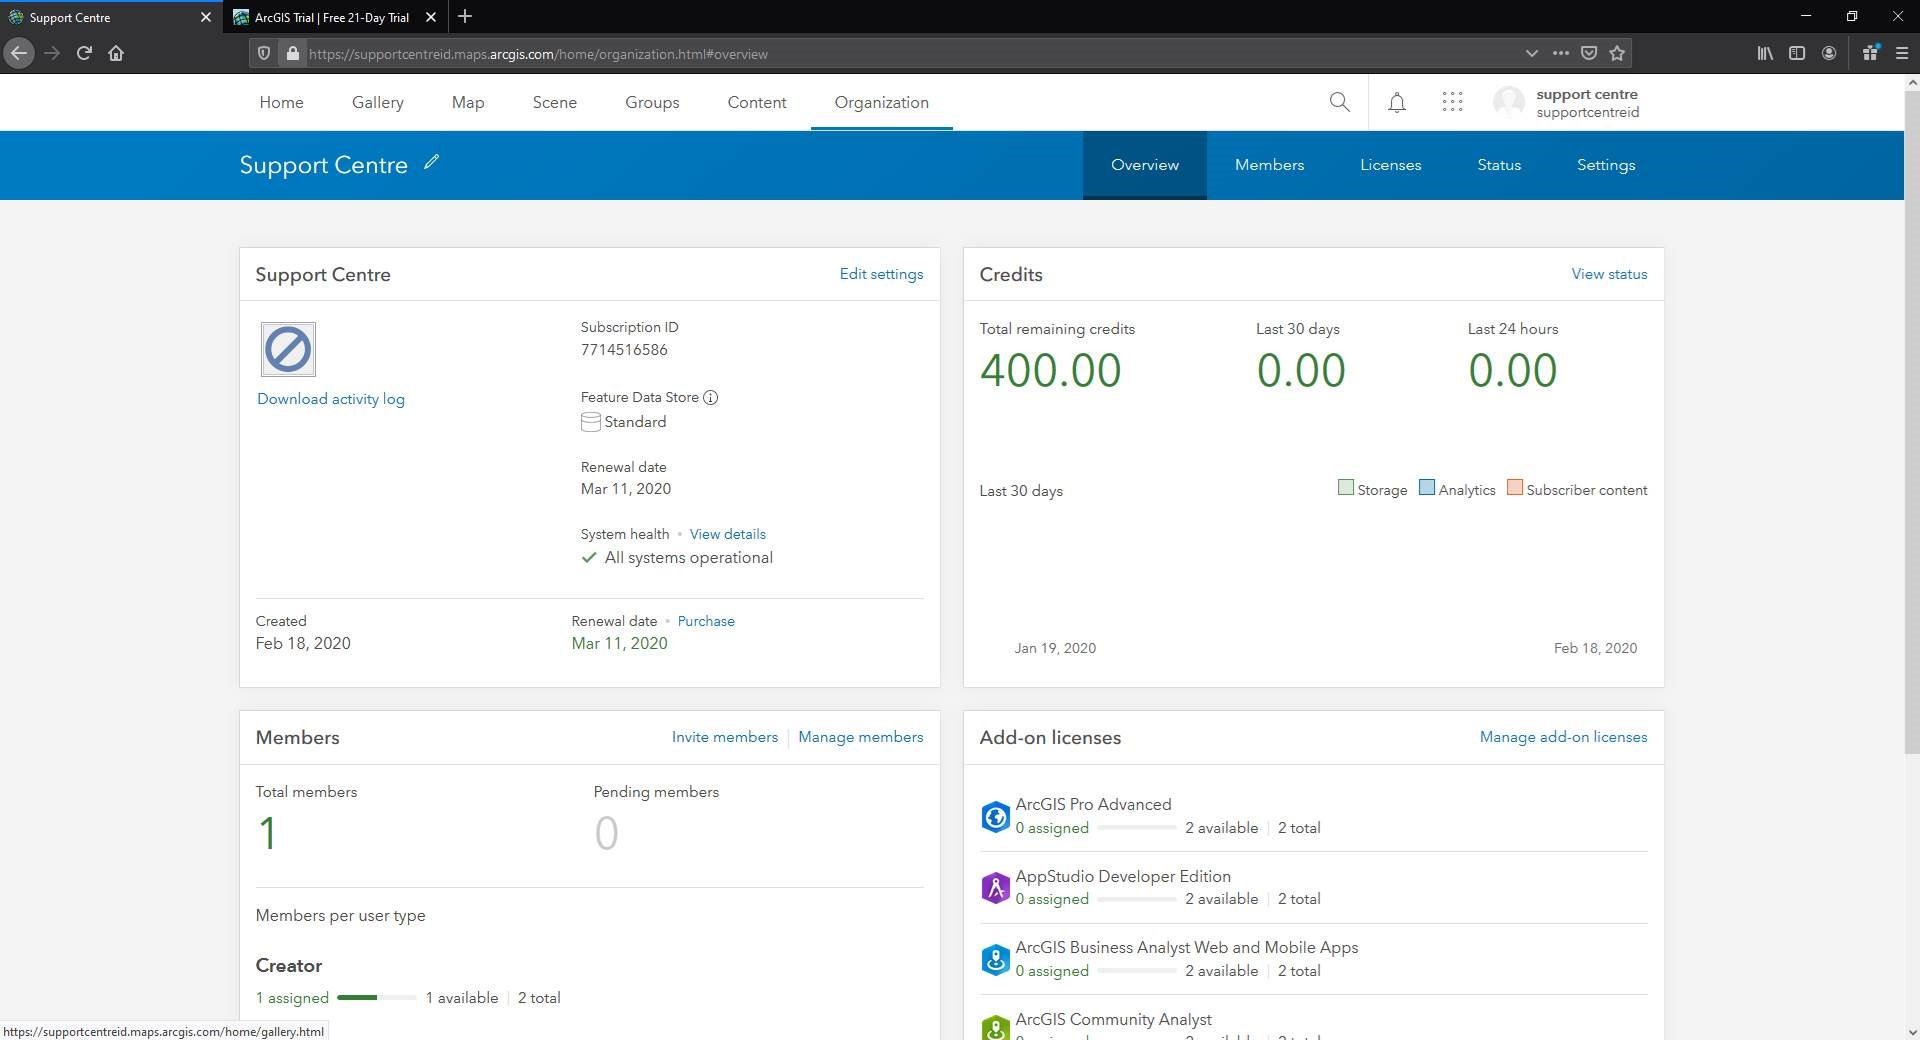Click the browser address bar URL
The width and height of the screenshot is (1920, 1040).
(x=538, y=54)
